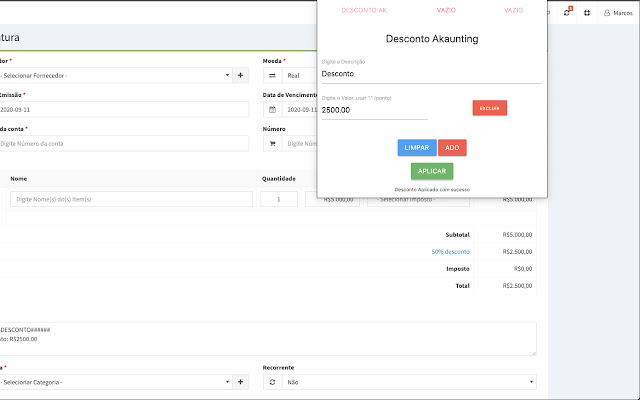Click the blue LIMPAR button
This screenshot has width=640, height=400.
(417, 148)
